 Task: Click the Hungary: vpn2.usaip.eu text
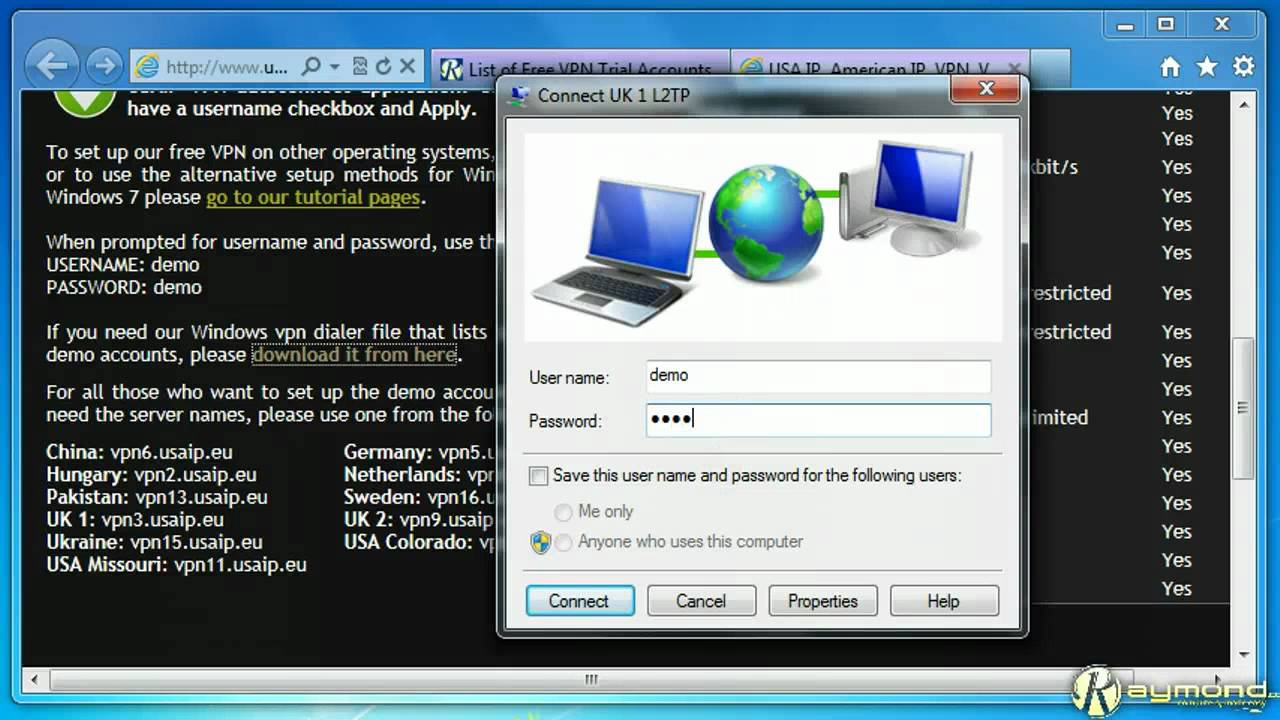(x=151, y=475)
